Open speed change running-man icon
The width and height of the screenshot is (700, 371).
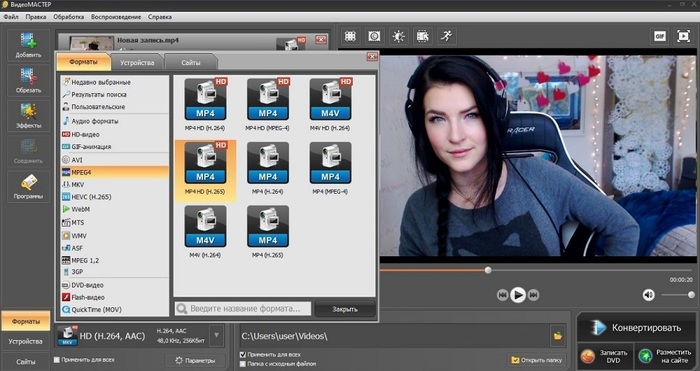coord(446,36)
